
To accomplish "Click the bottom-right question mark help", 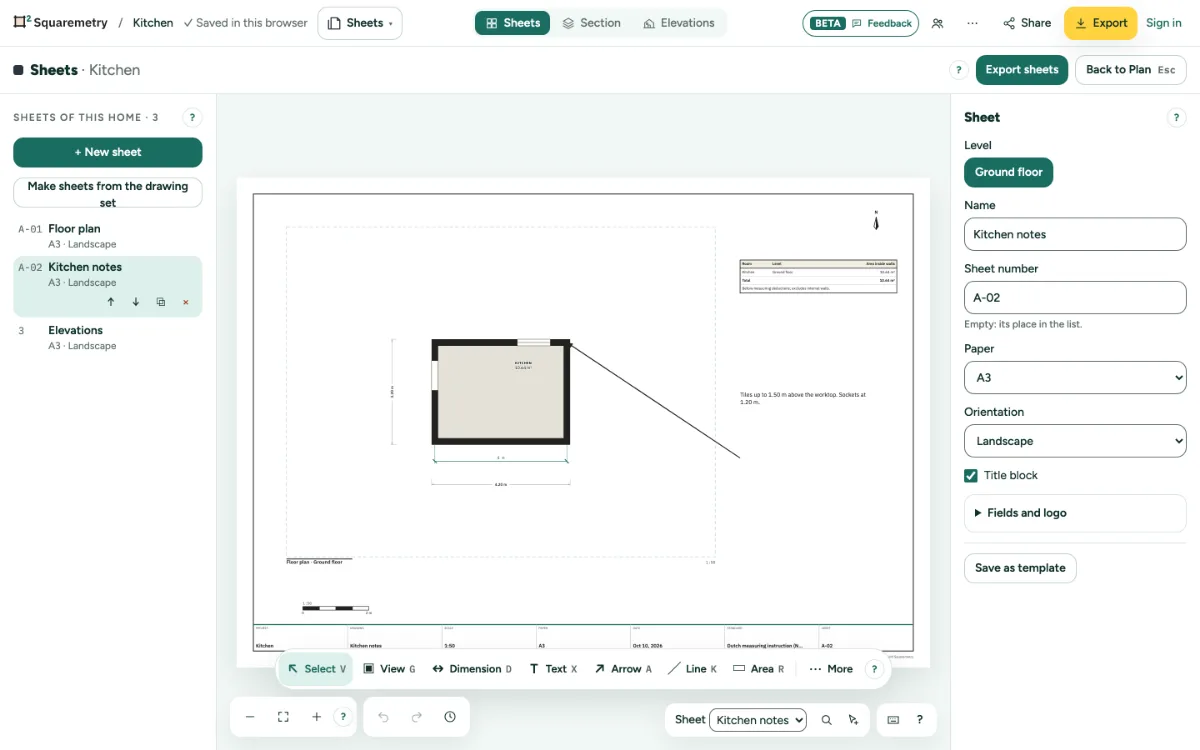I will click(x=920, y=720).
